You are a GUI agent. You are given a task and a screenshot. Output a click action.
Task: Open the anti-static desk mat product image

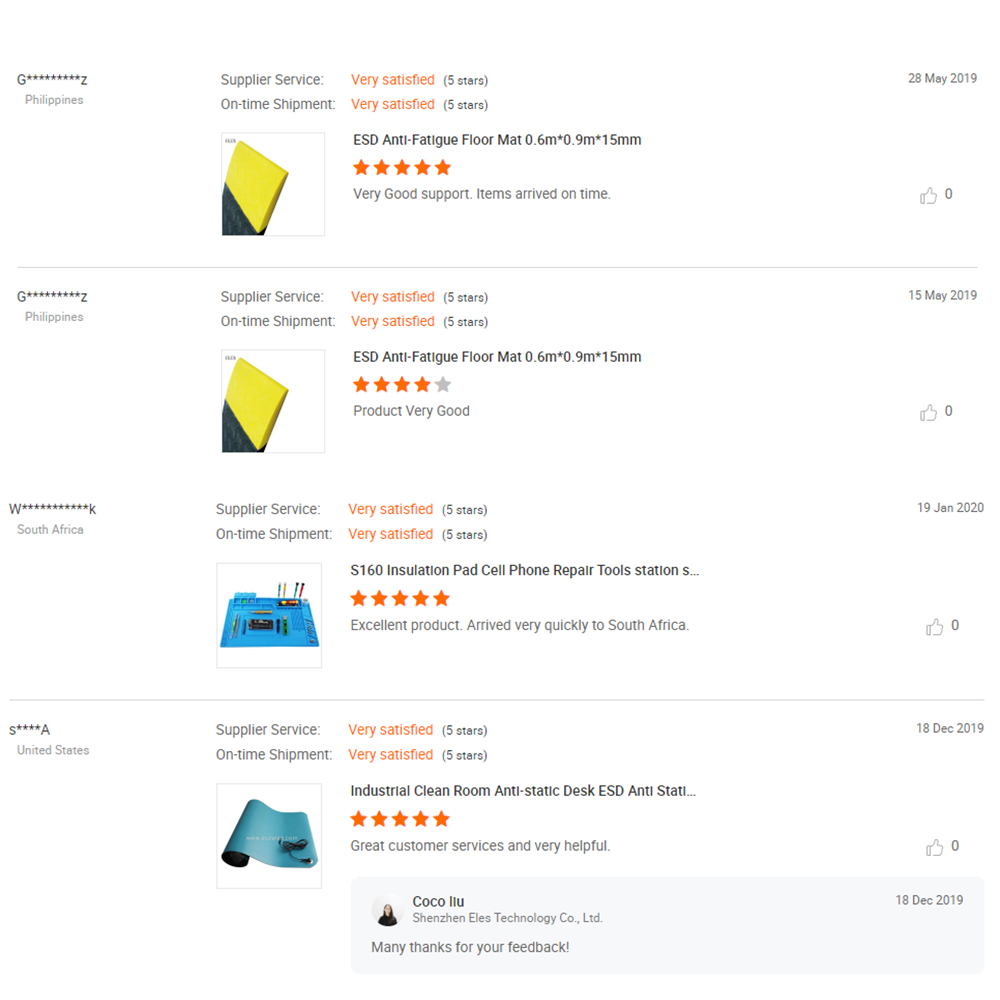point(268,836)
